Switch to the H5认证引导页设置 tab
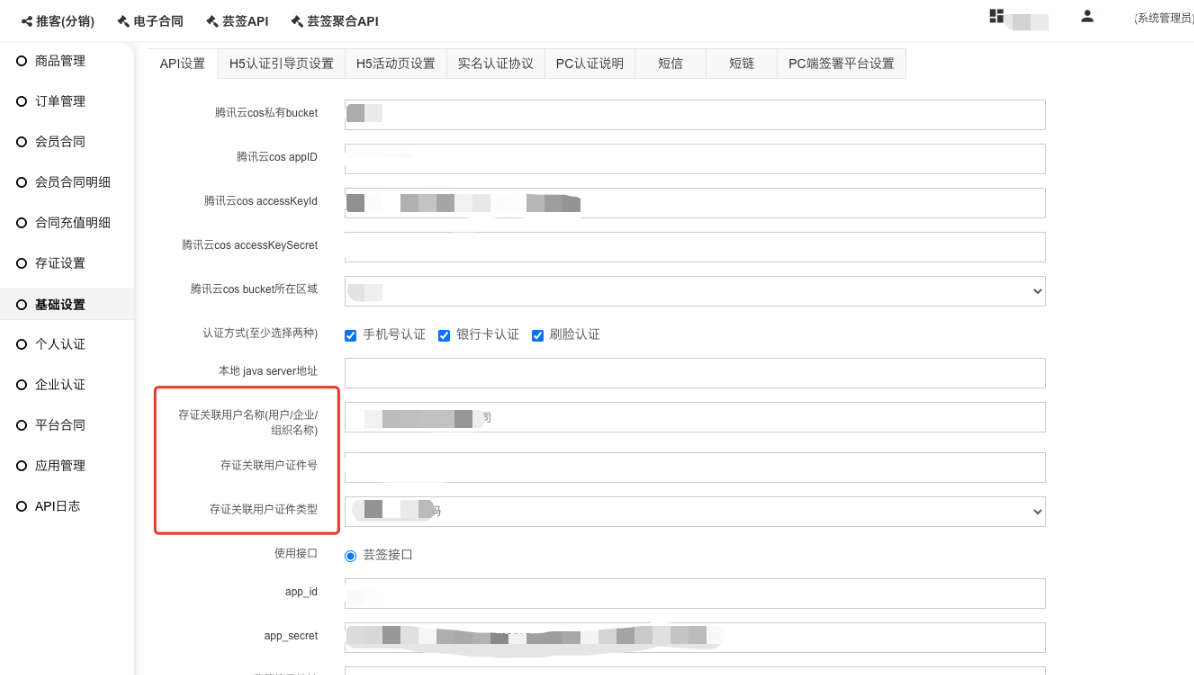Viewport: 1194px width, 675px height. (281, 64)
